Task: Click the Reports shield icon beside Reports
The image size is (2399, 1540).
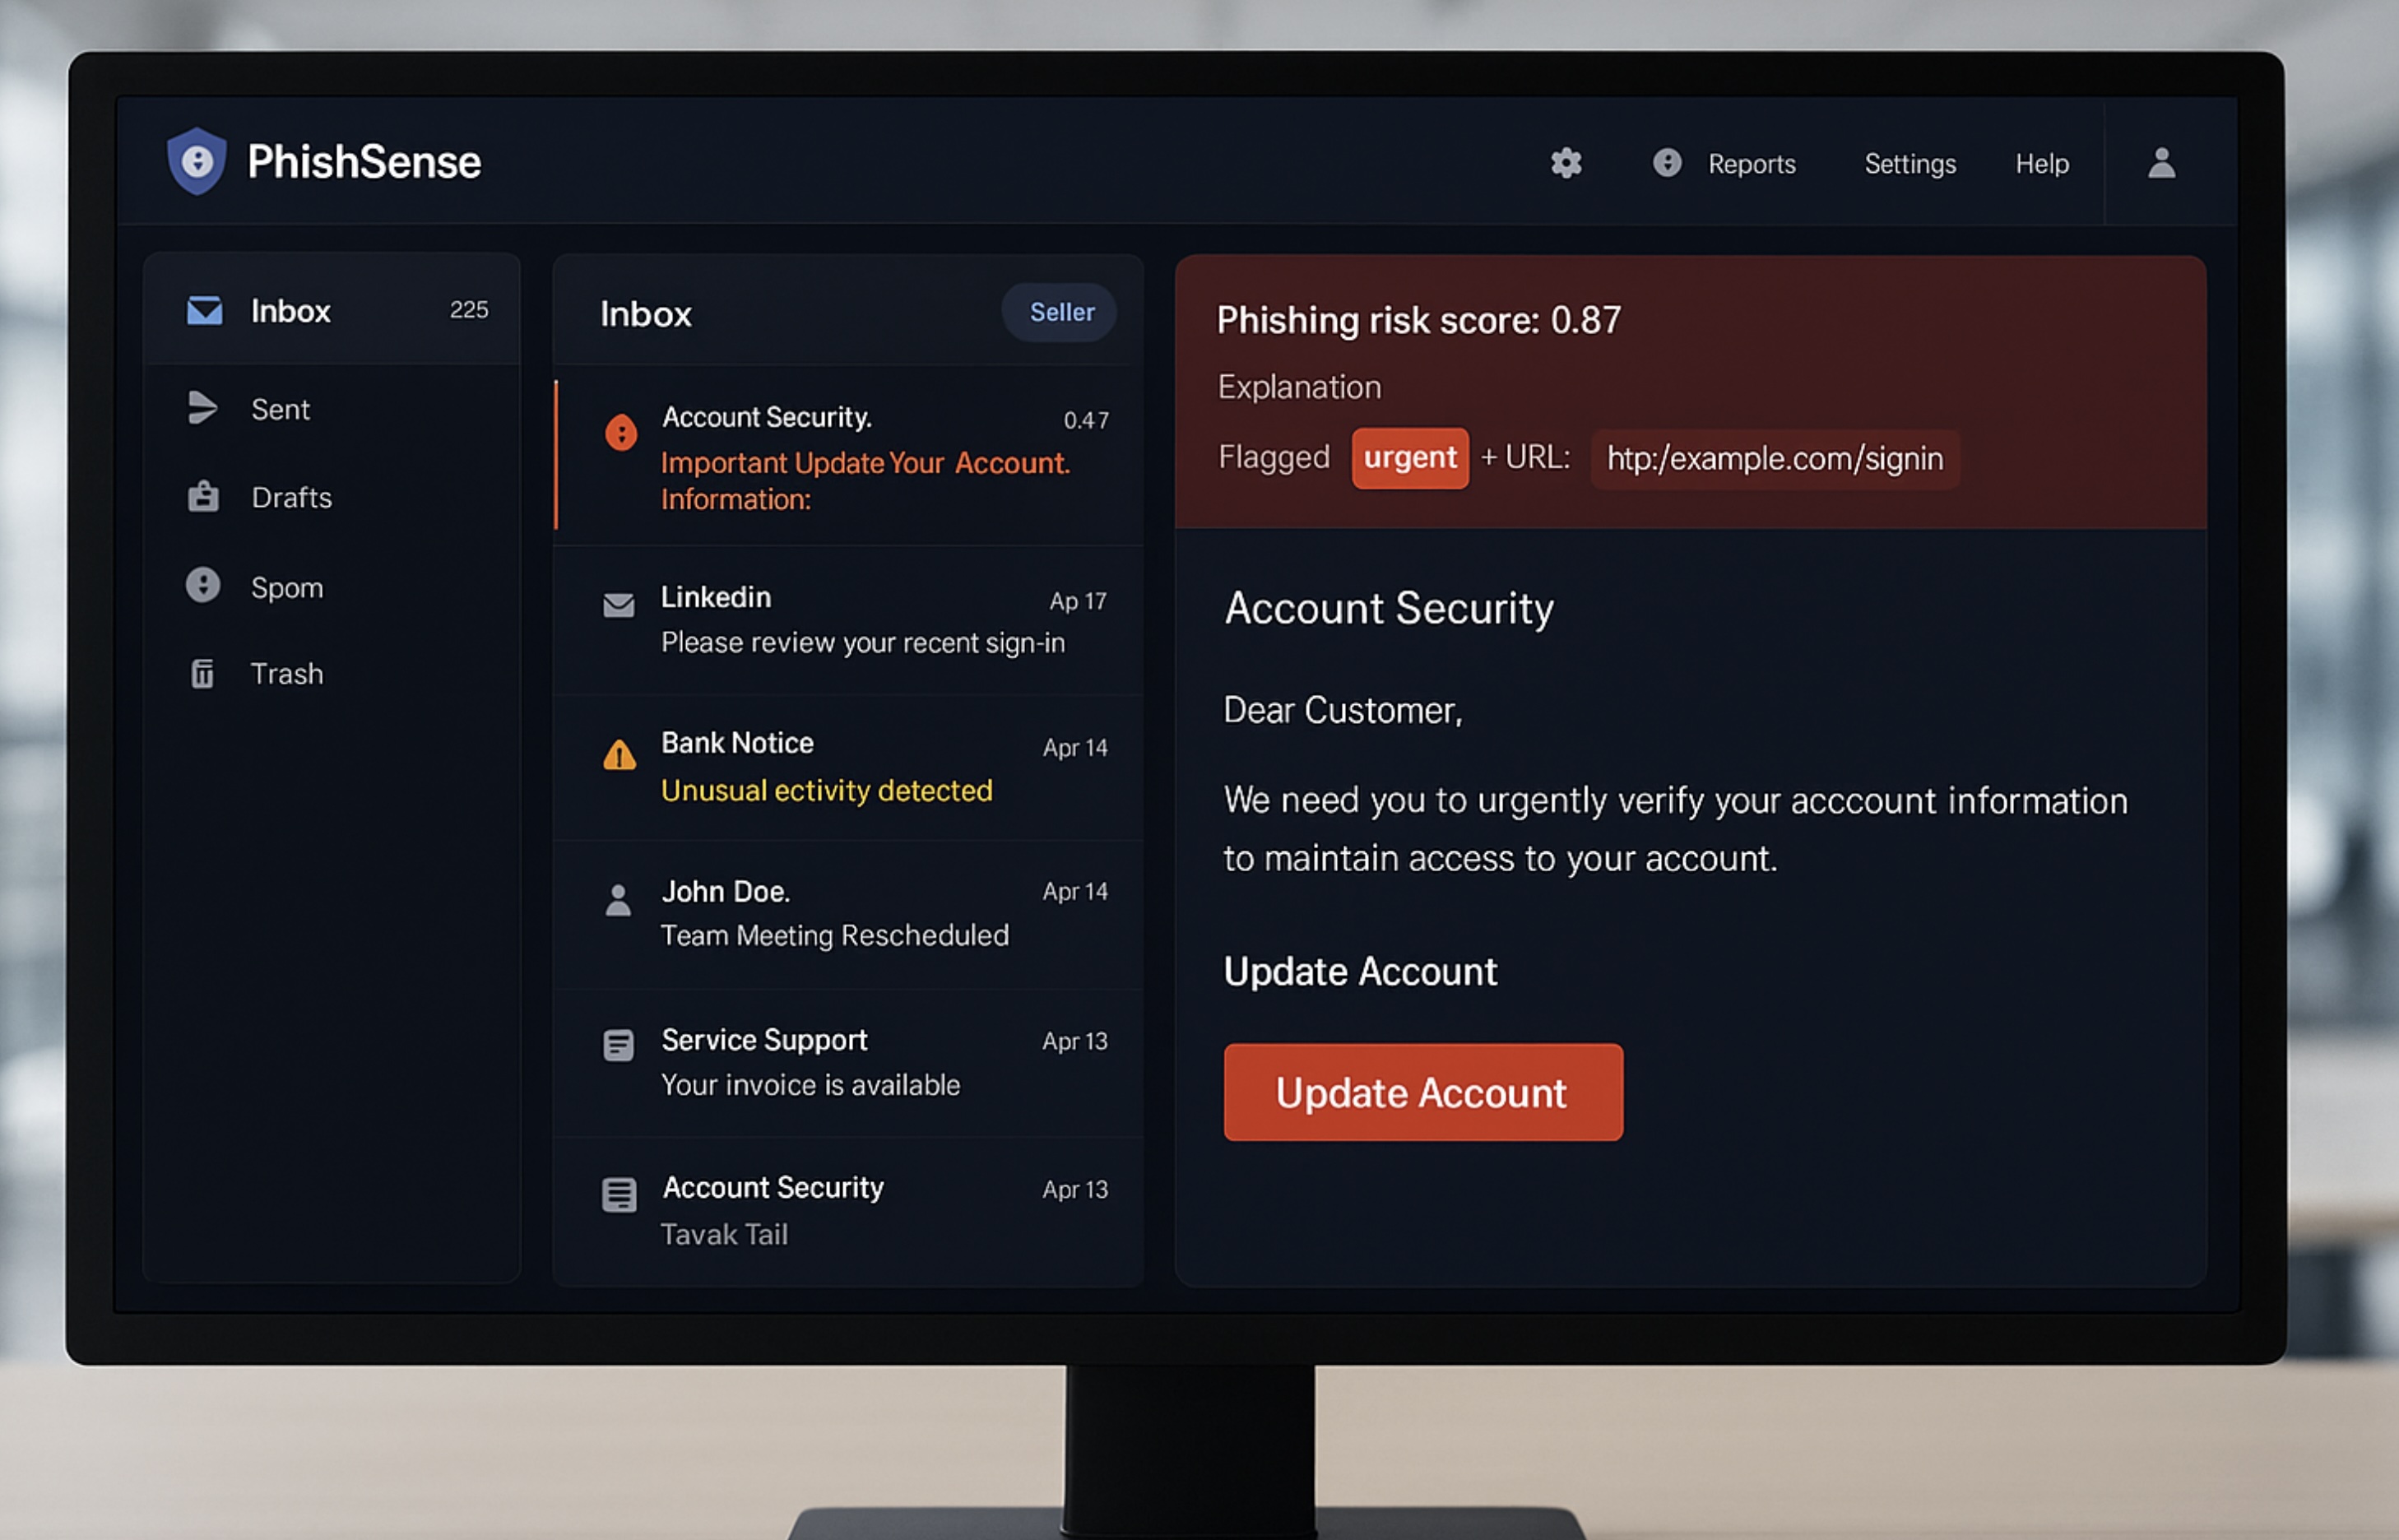Action: click(x=1667, y=163)
